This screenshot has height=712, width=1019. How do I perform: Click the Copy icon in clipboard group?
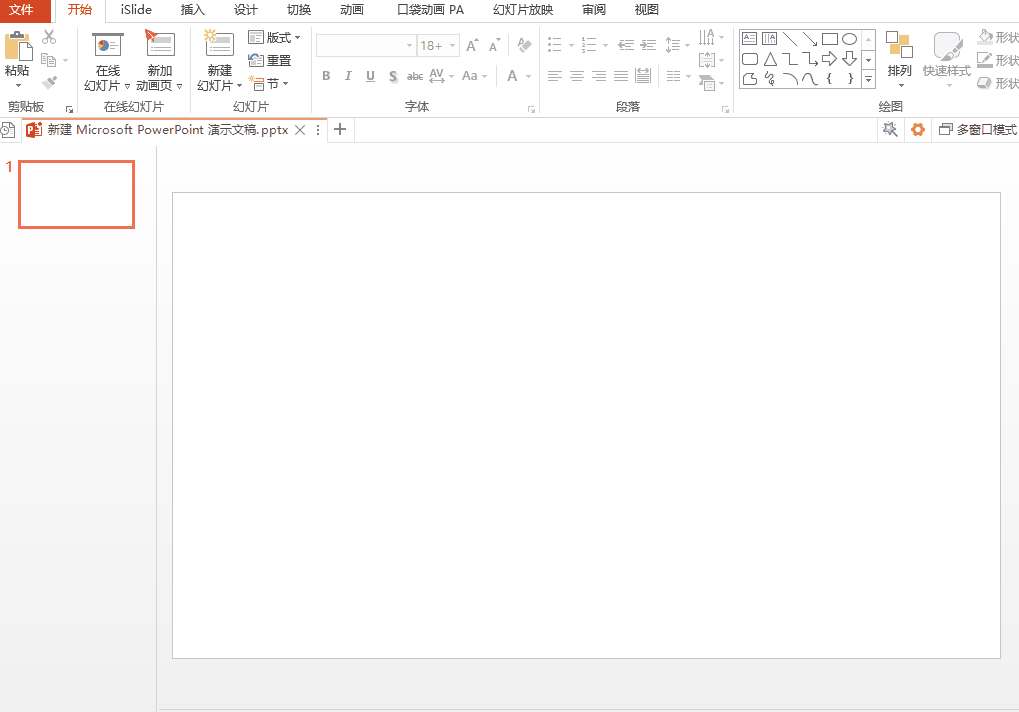tap(49, 60)
